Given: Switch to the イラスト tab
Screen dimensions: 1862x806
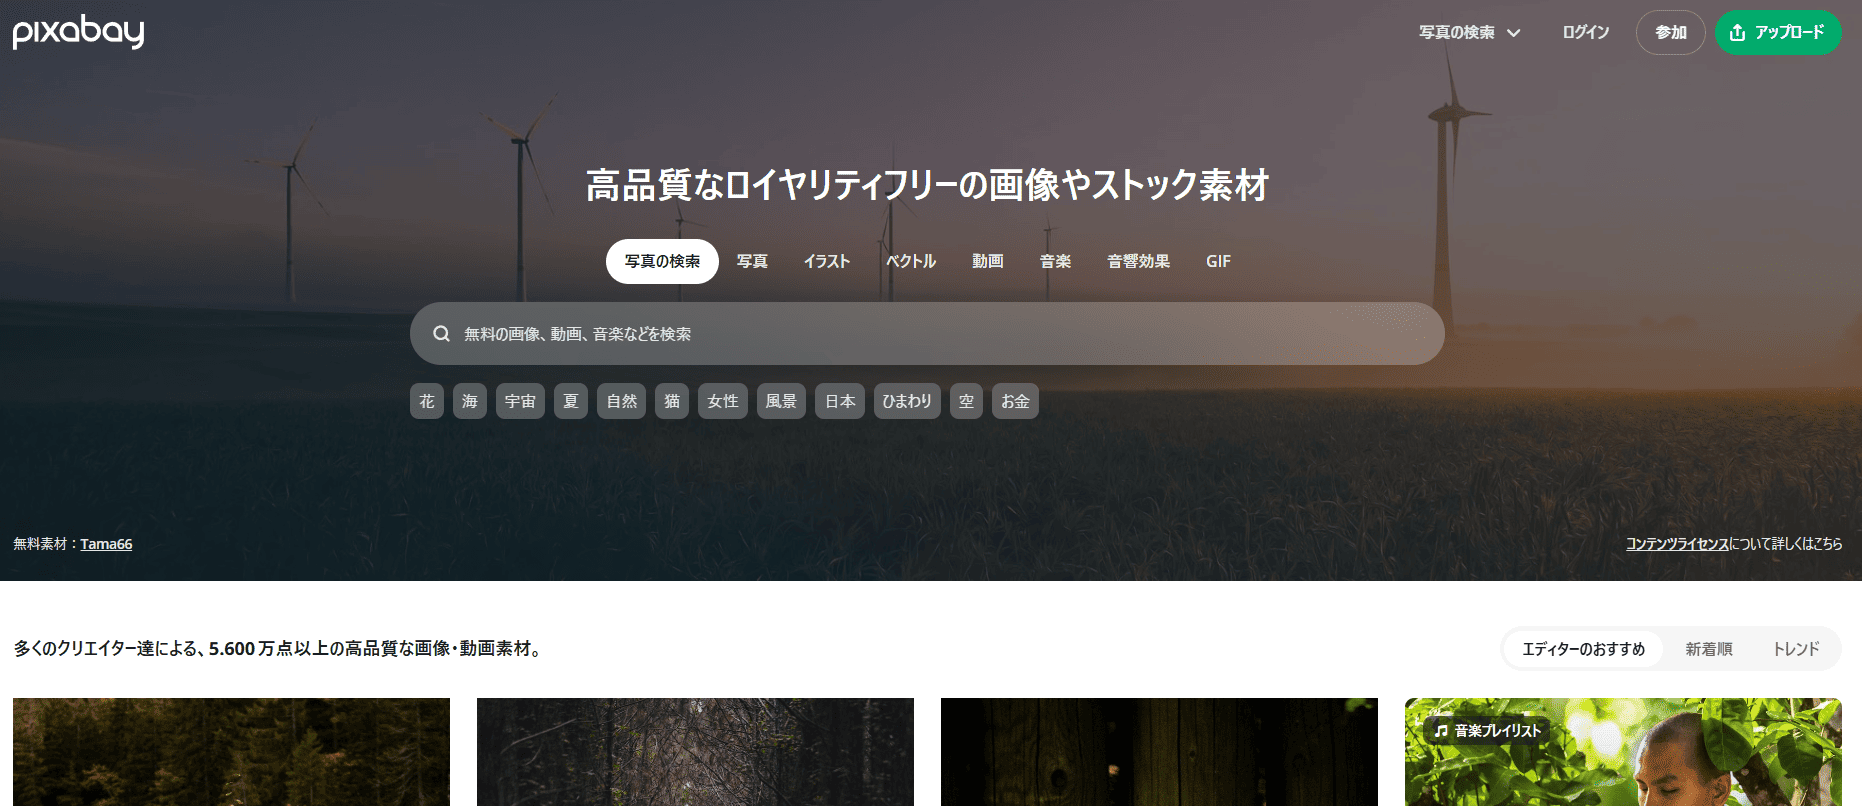Looking at the screenshot, I should coord(827,261).
